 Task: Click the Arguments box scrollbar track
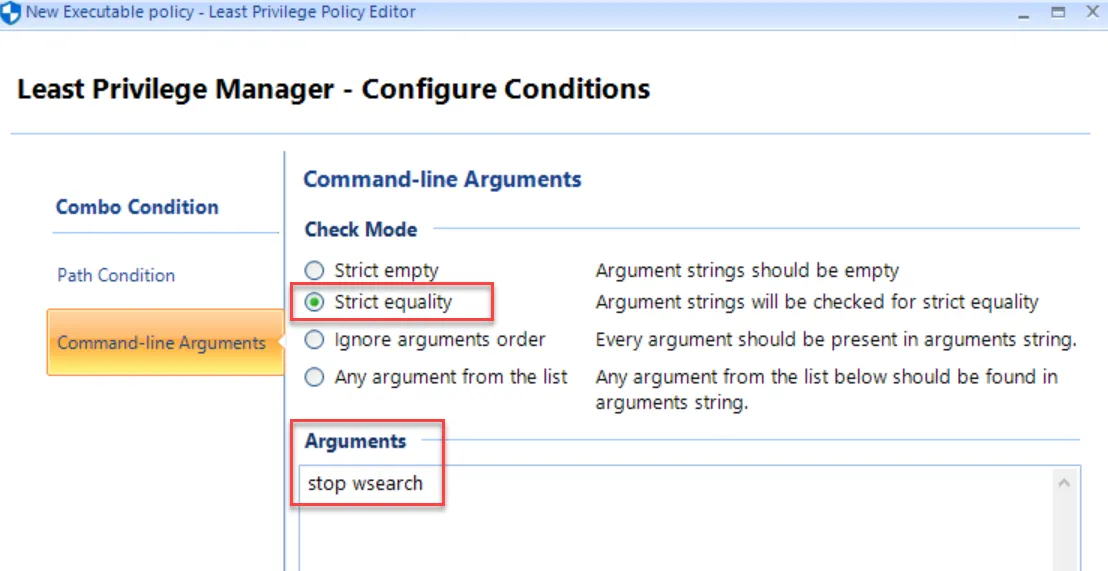pyautogui.click(x=1064, y=530)
